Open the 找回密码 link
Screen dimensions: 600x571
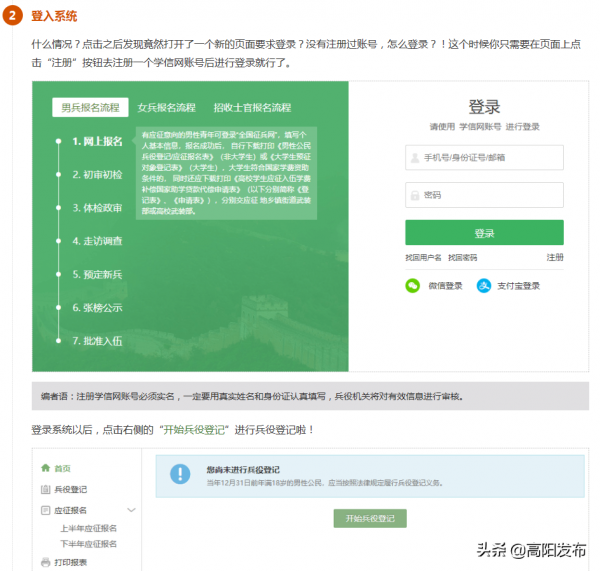(x=462, y=258)
